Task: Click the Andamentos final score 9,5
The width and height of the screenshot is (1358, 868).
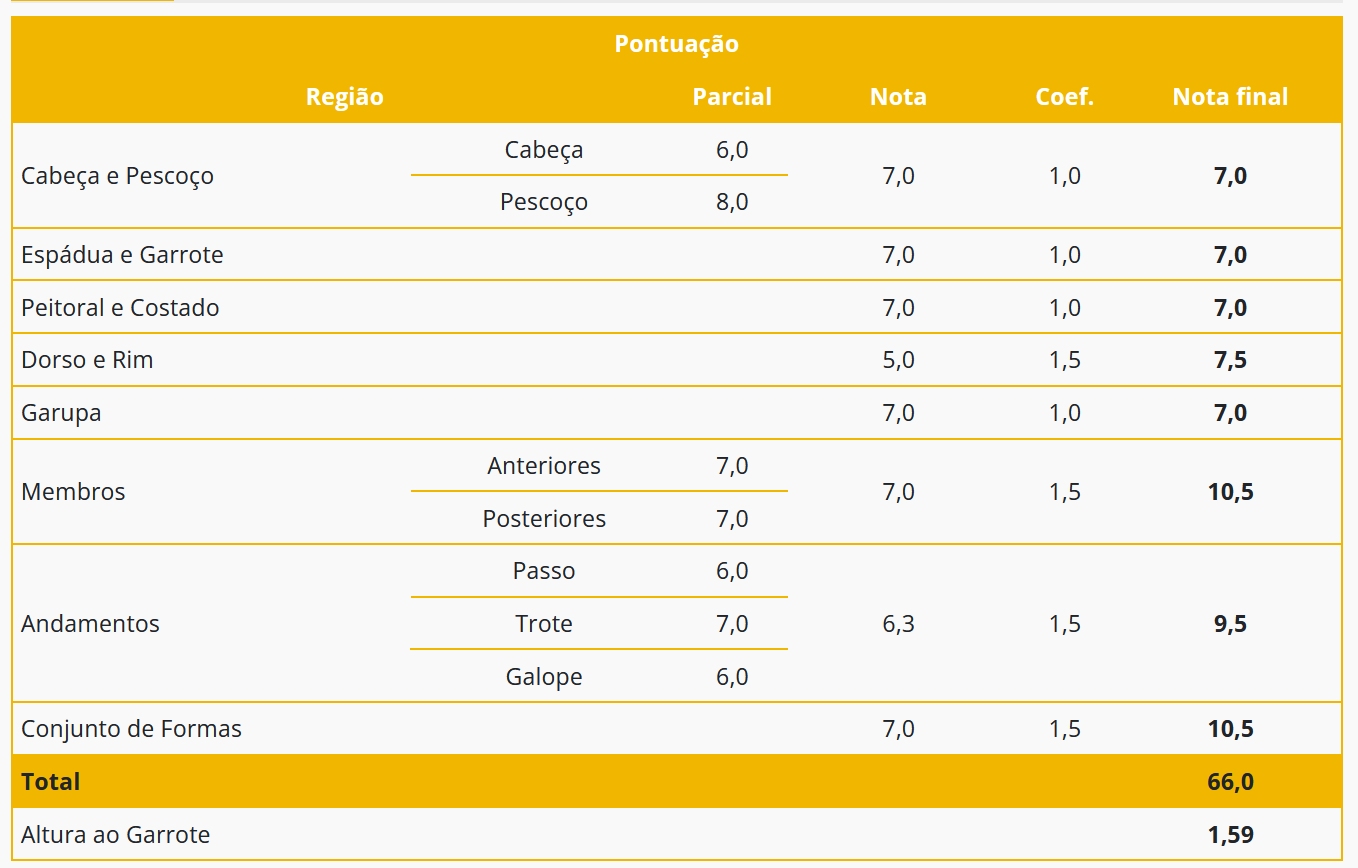Action: 1230,624
